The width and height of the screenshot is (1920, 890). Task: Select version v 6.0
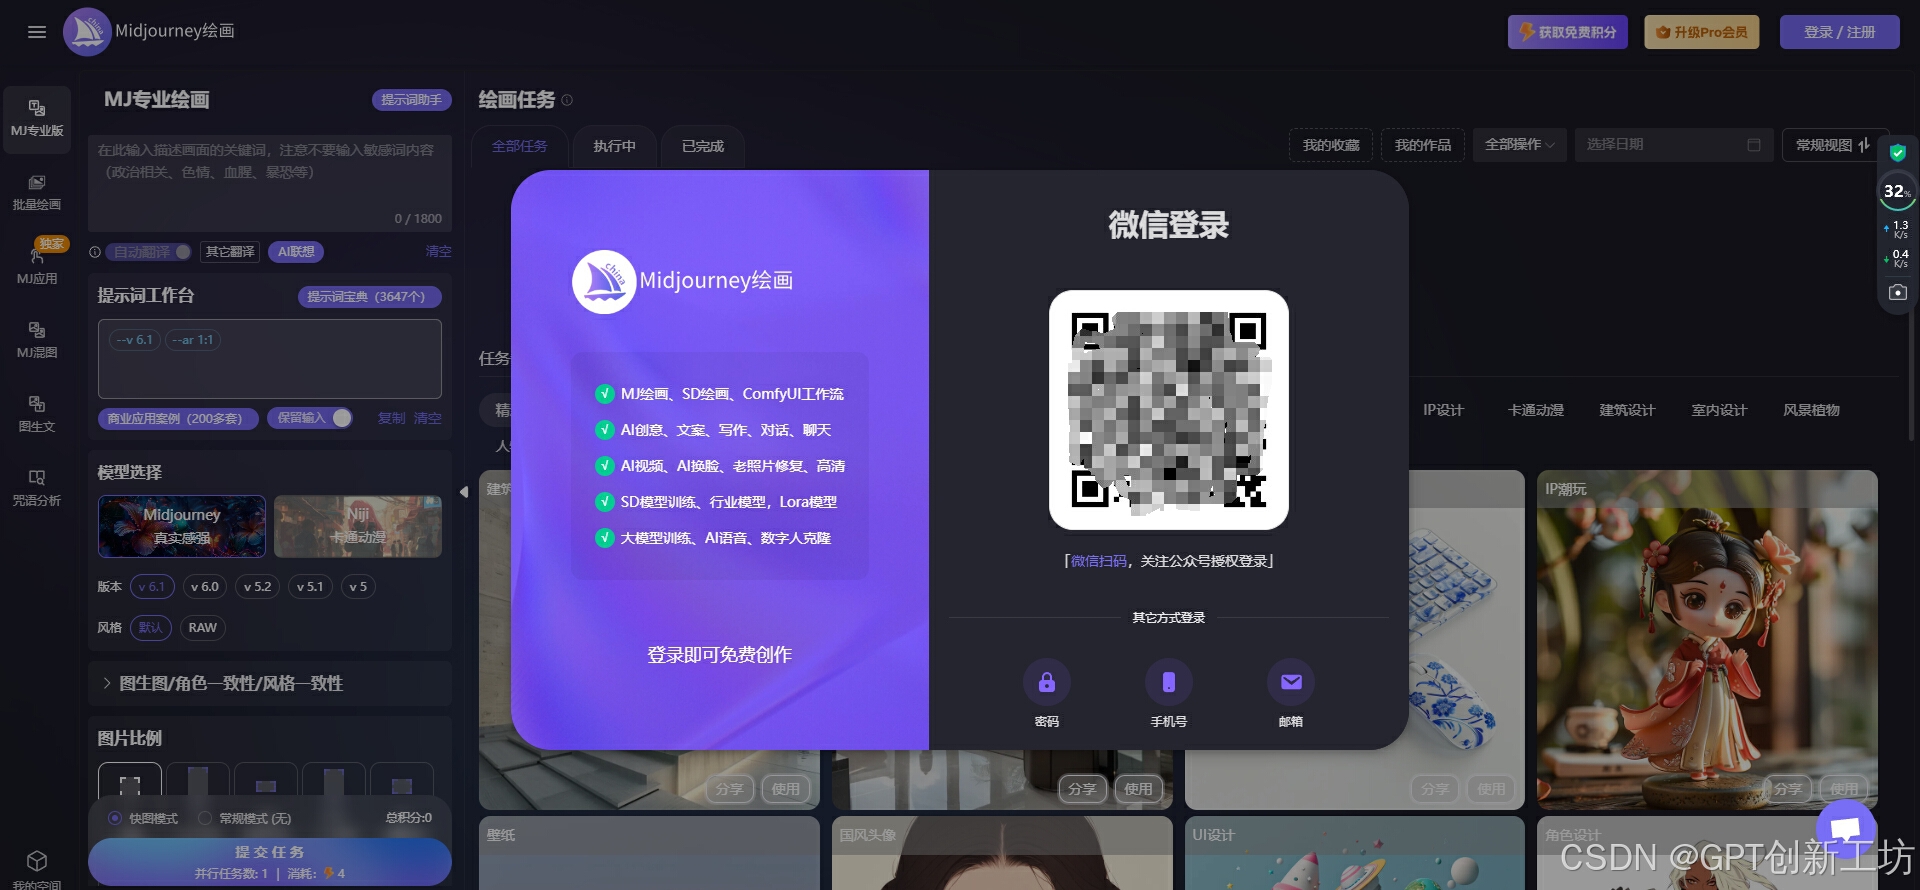(204, 587)
